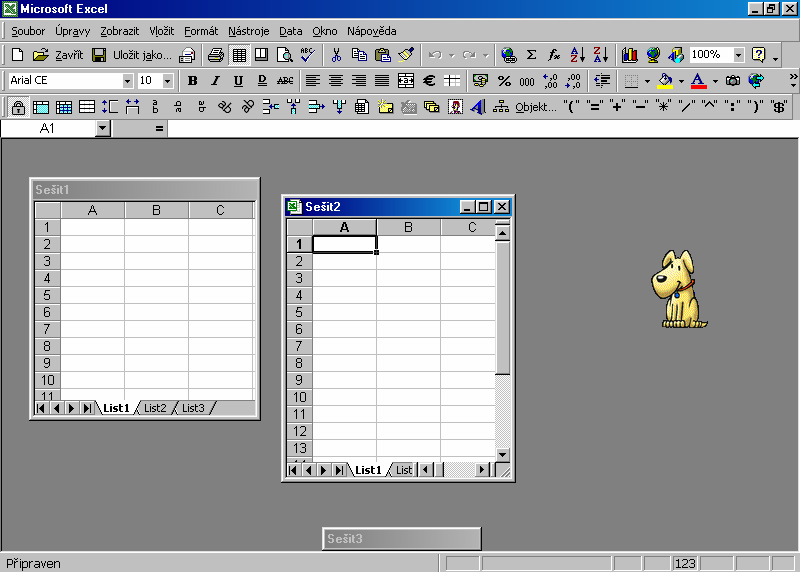This screenshot has width=800, height=572.
Task: Open the Formát menu
Action: point(201,31)
